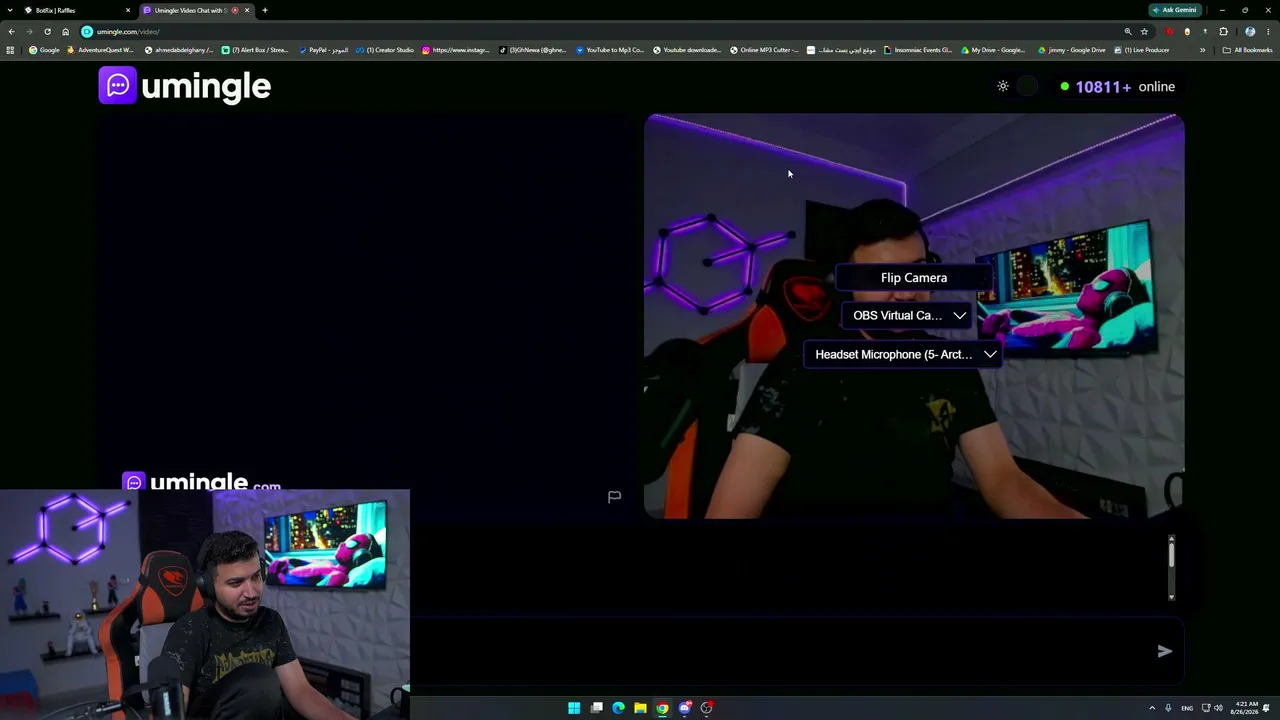Image resolution: width=1280 pixels, height=720 pixels.
Task: Open the AdventureQuest W... bookmark
Action: (x=100, y=50)
